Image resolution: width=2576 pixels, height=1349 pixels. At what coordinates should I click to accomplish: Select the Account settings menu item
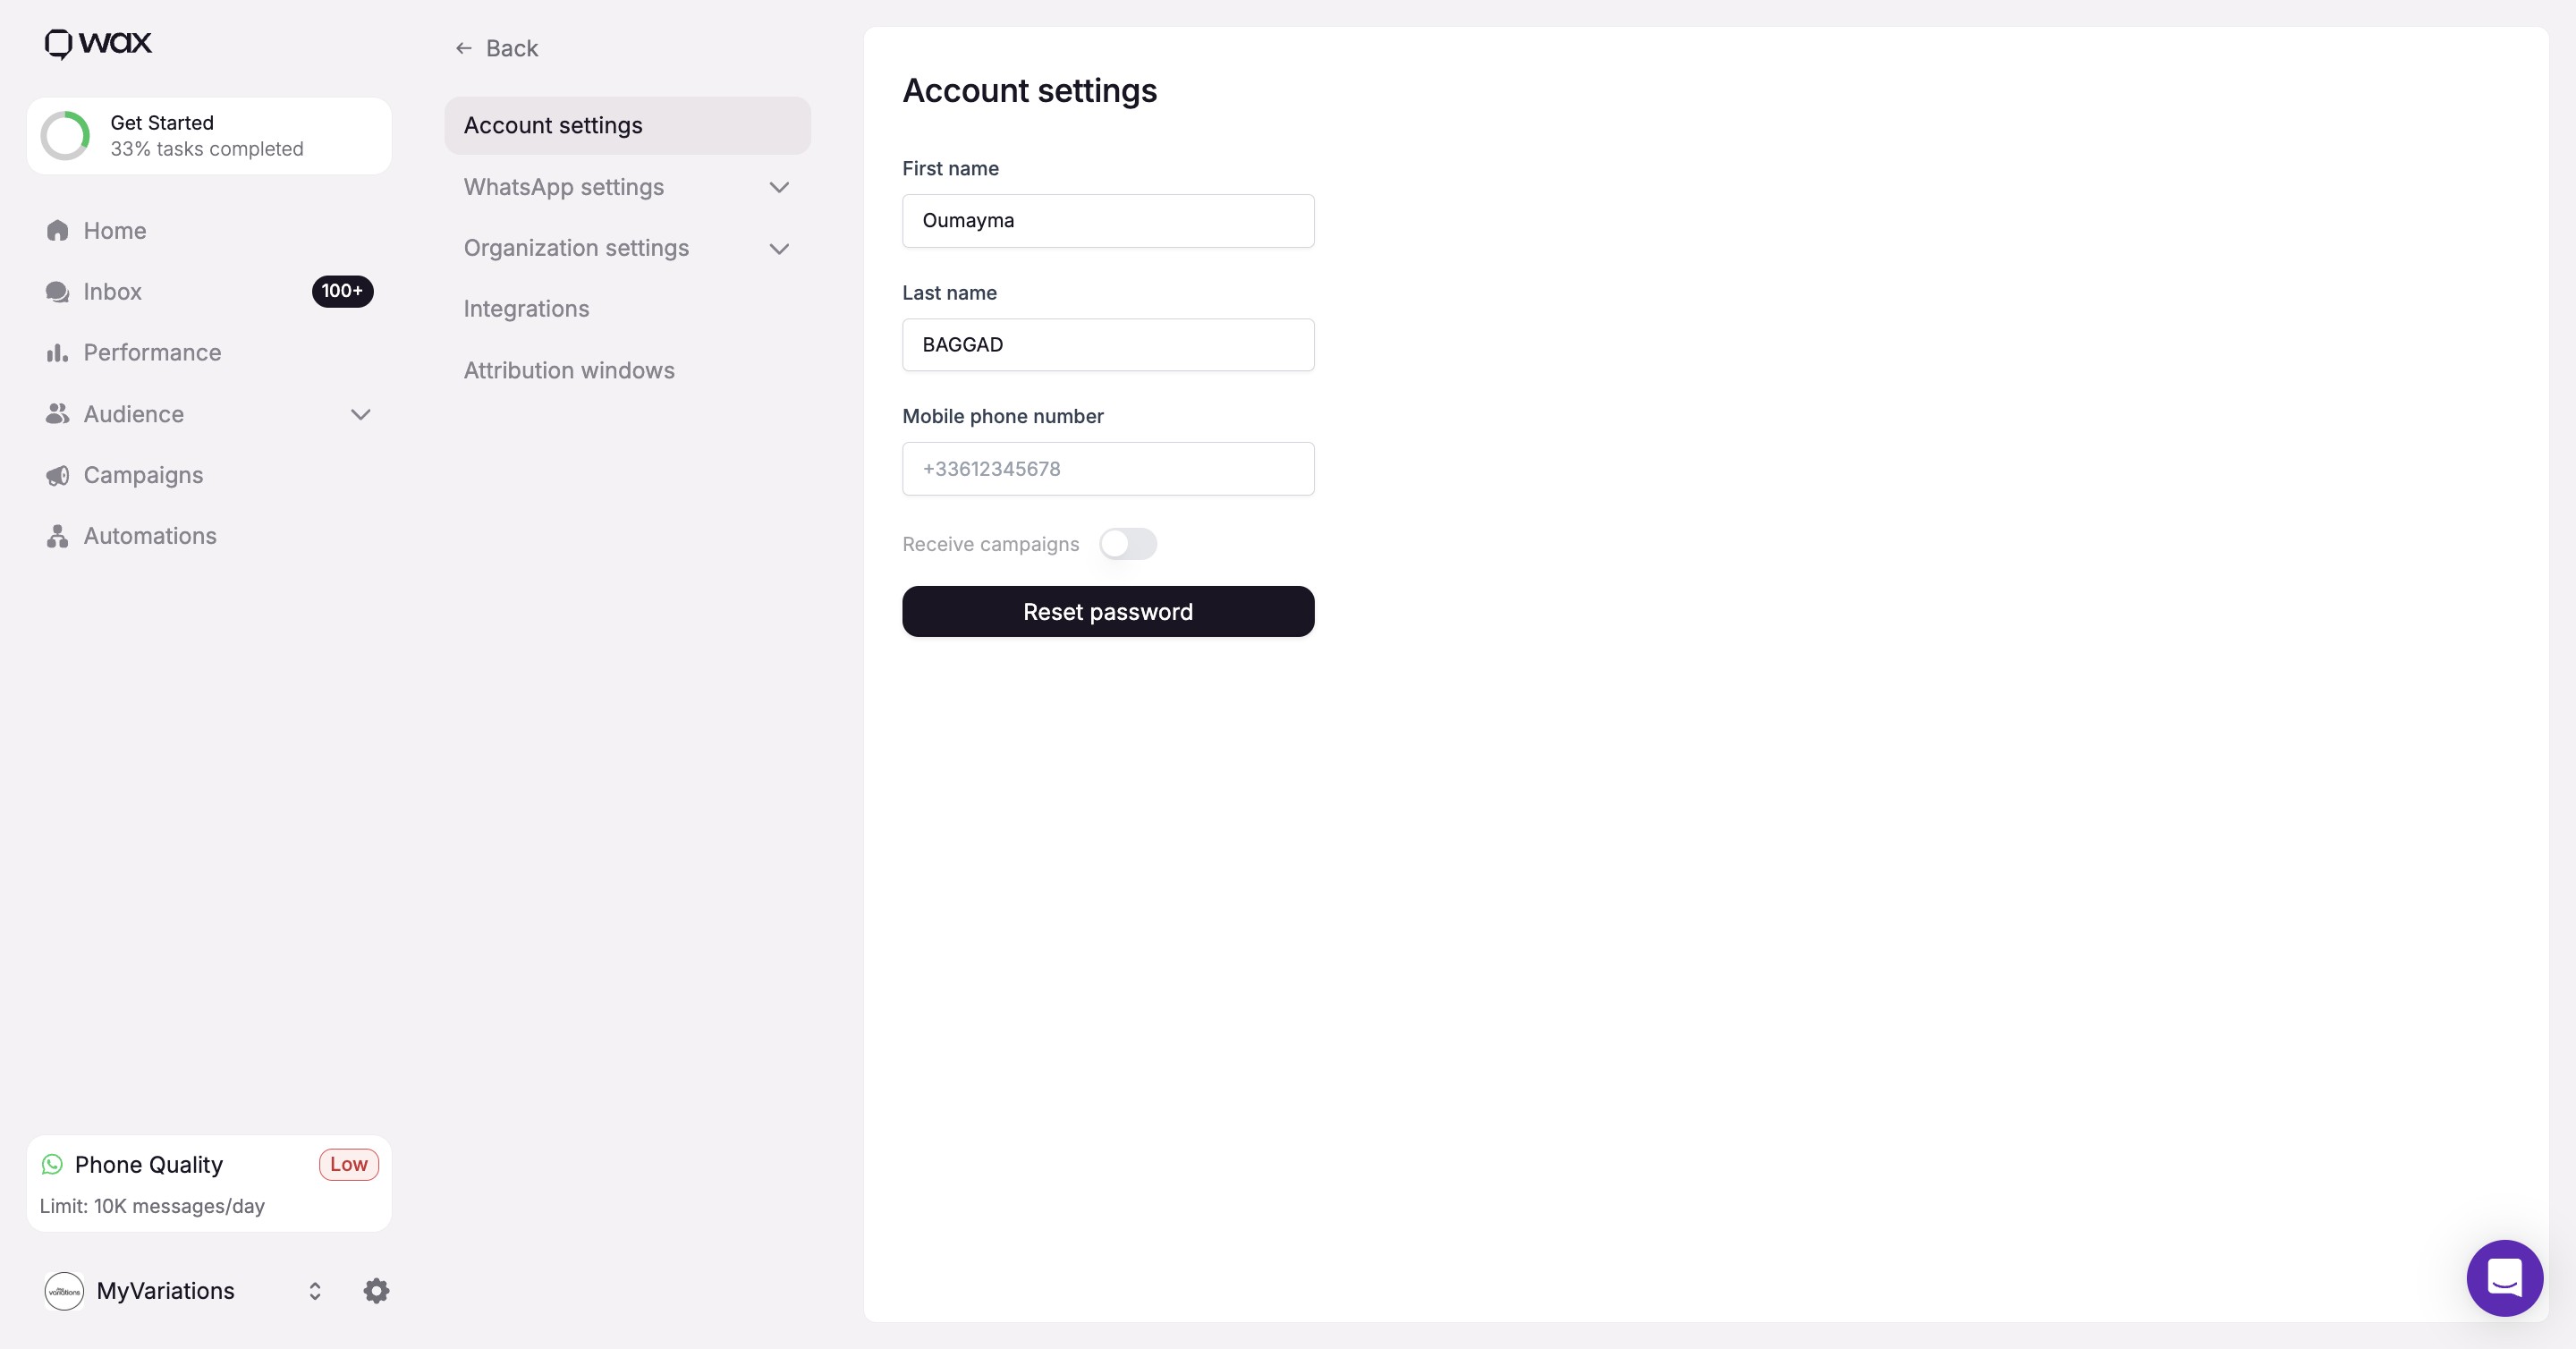click(627, 126)
